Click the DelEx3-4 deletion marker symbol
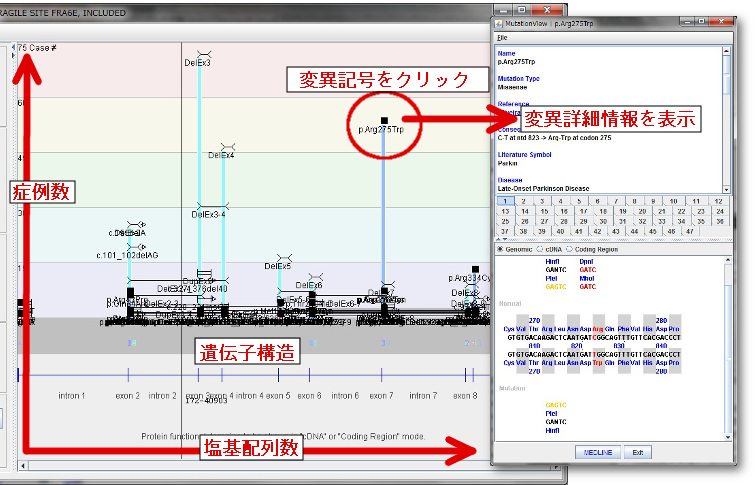756x485 pixels. point(209,204)
